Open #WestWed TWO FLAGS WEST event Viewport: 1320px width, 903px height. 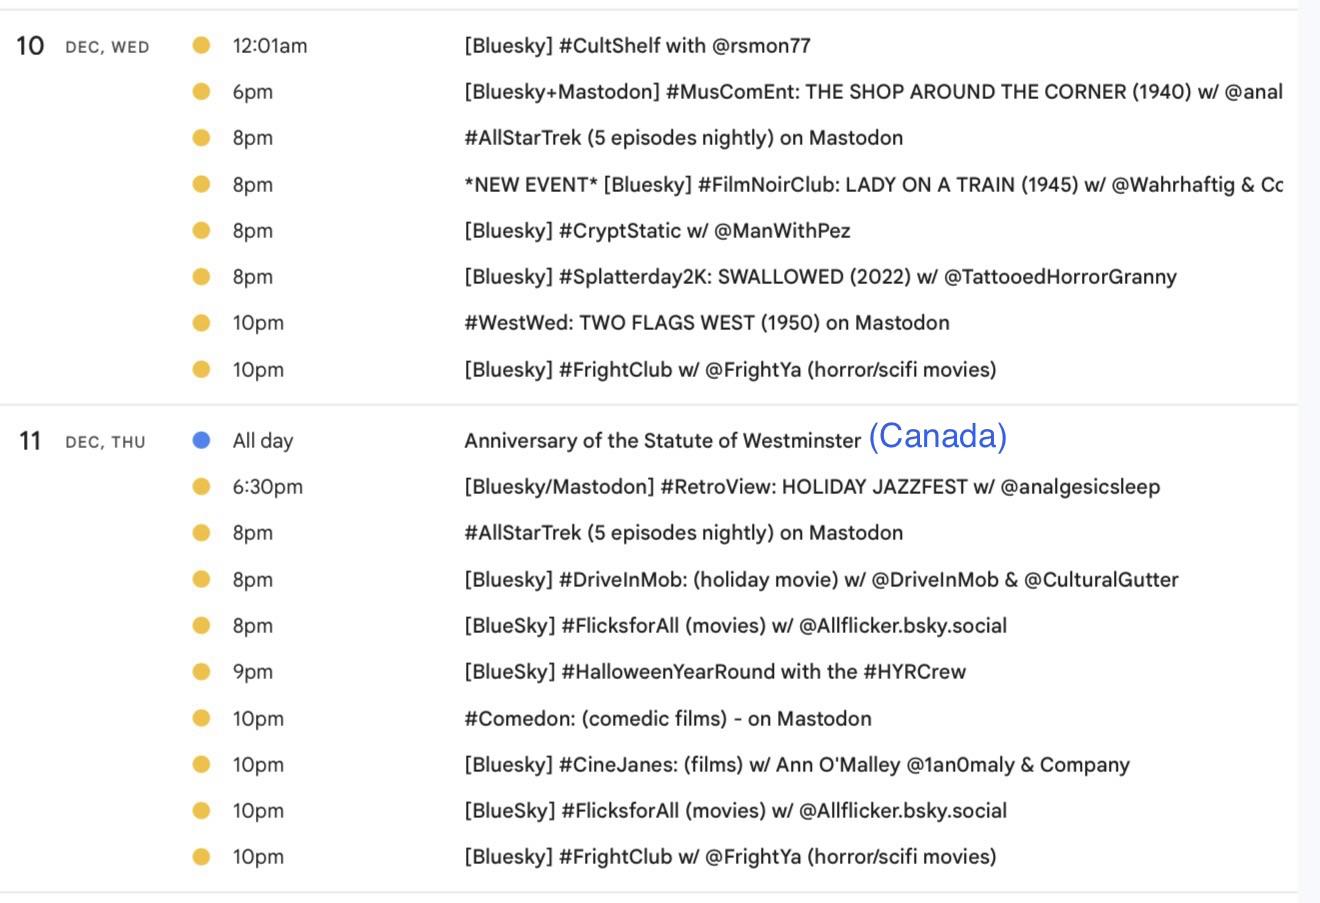[706, 323]
